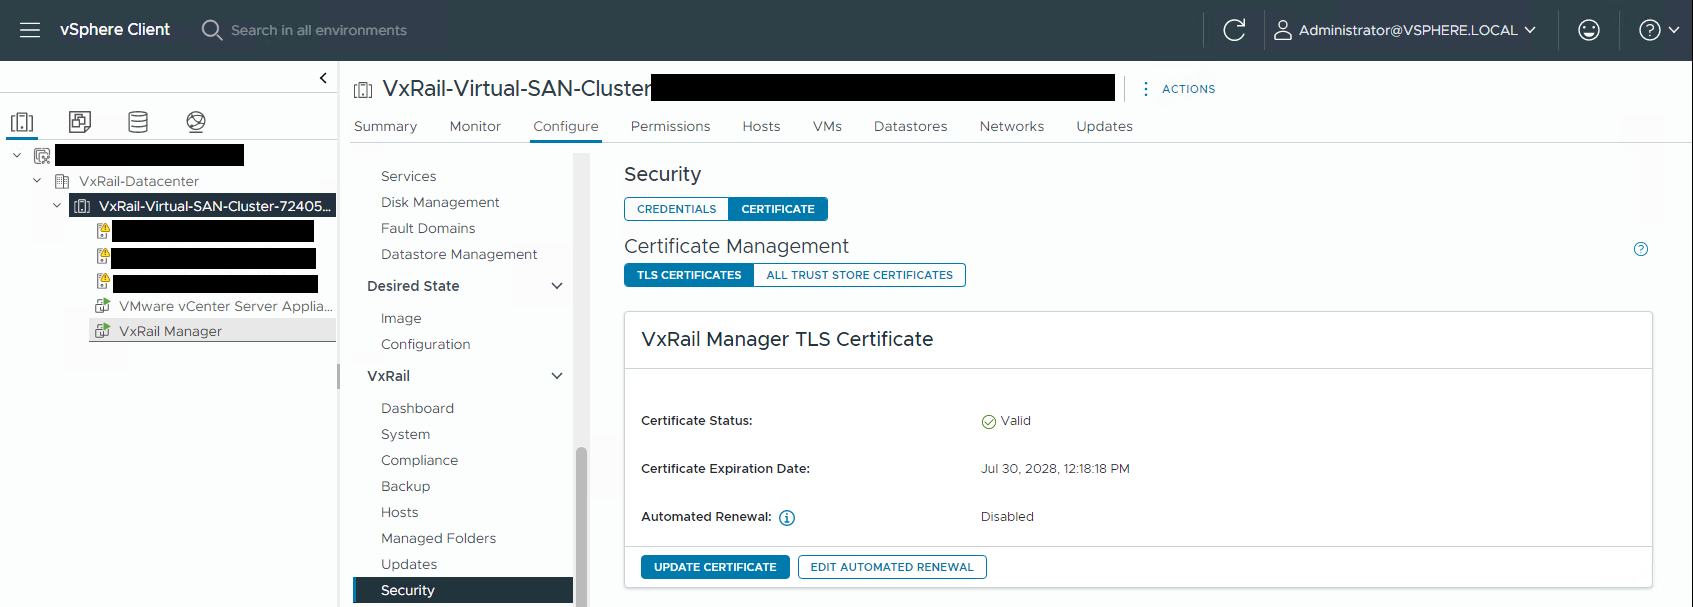Collapse the navigation sidebar arrow
1693x607 pixels.
[323, 77]
